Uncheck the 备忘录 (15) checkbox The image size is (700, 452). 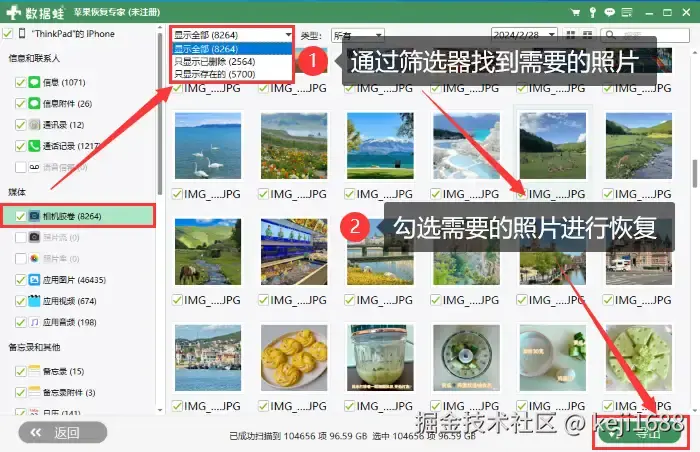tap(20, 371)
